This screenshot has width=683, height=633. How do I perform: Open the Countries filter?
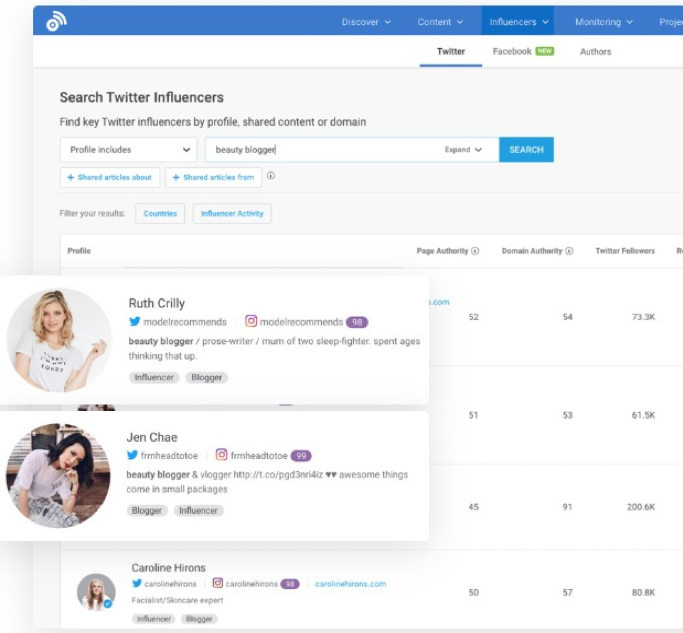tap(160, 213)
